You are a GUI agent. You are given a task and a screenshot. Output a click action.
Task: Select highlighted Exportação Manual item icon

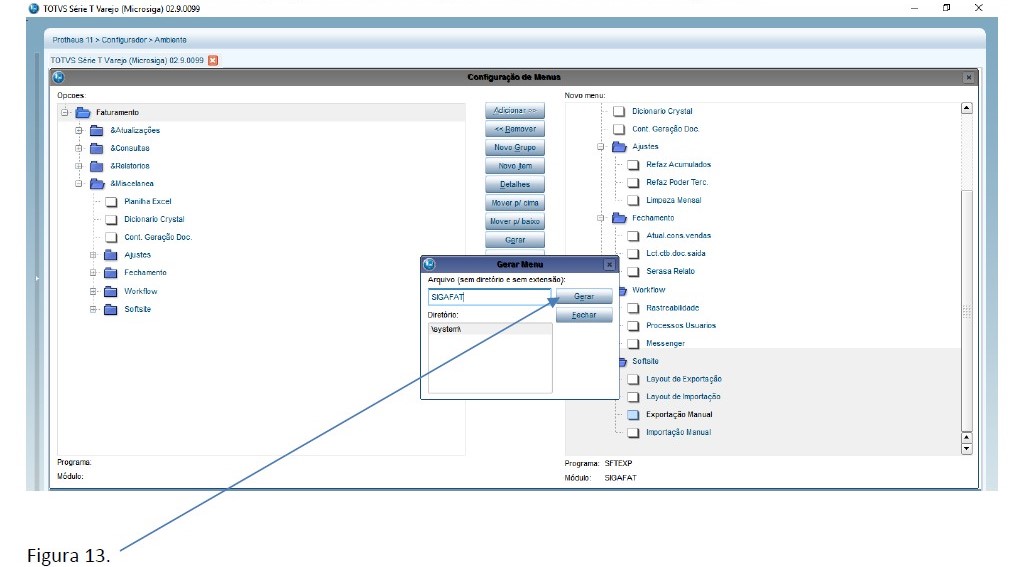pos(633,415)
